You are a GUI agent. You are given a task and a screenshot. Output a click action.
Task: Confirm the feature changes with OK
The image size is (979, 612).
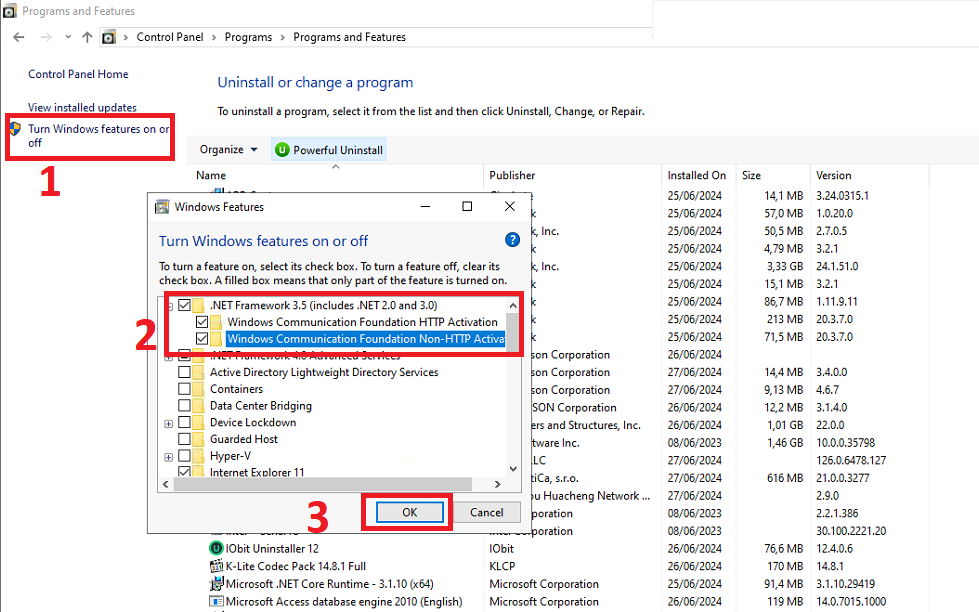pyautogui.click(x=410, y=513)
